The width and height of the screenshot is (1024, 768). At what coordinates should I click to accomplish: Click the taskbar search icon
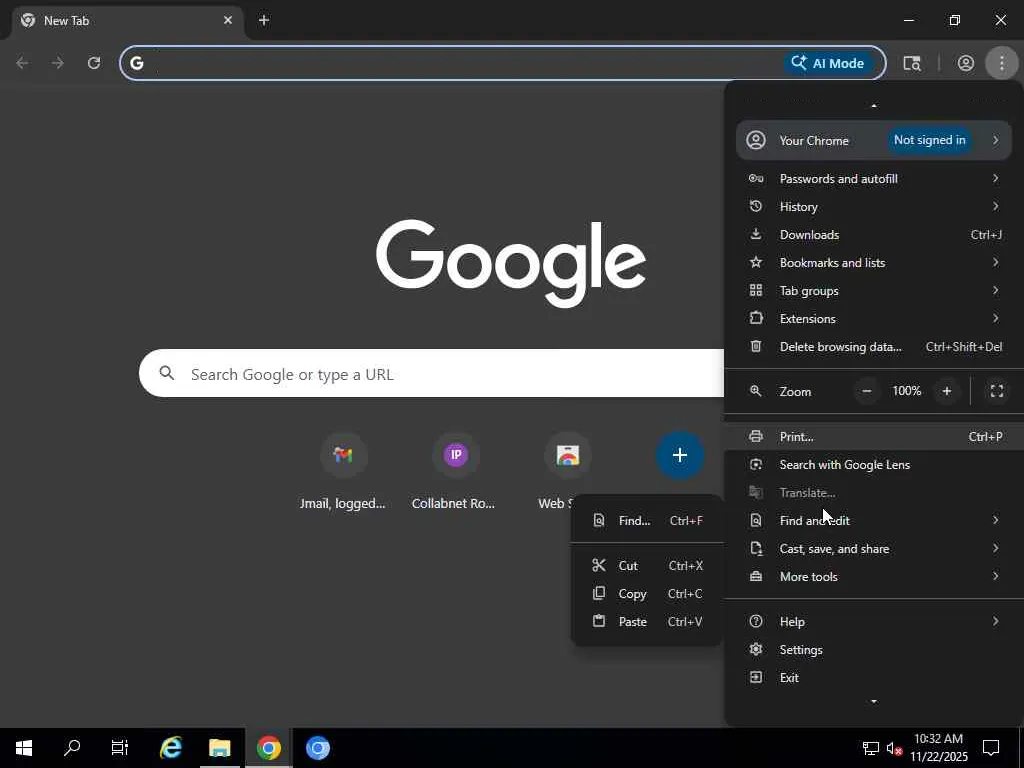72,748
